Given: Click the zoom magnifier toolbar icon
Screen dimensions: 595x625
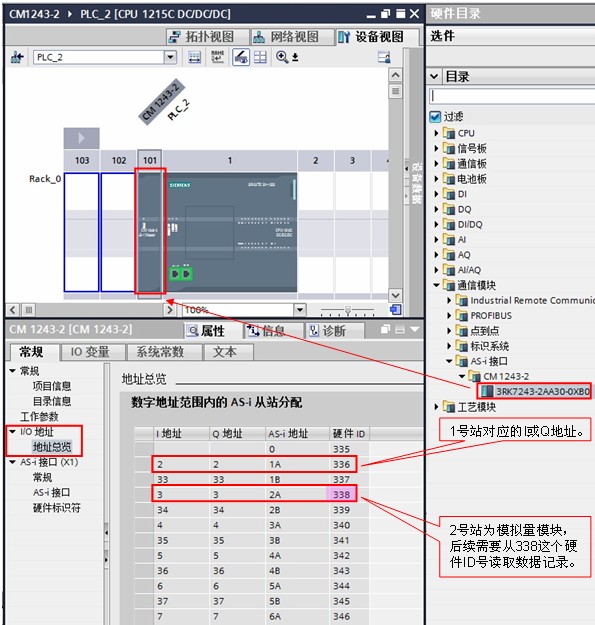Looking at the screenshot, I should [282, 57].
